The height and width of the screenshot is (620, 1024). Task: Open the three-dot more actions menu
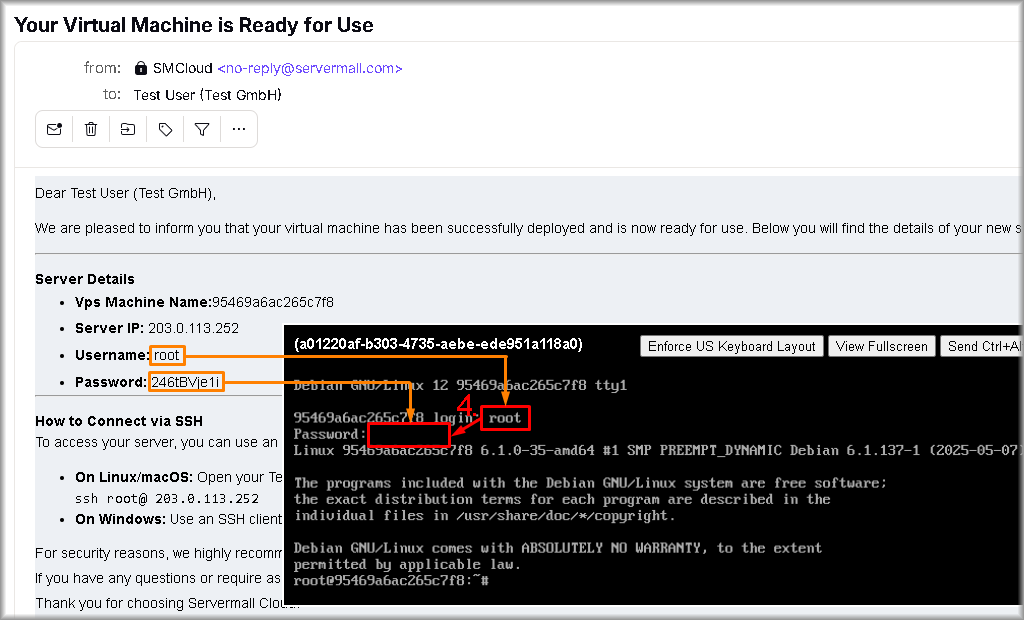pyautogui.click(x=239, y=129)
